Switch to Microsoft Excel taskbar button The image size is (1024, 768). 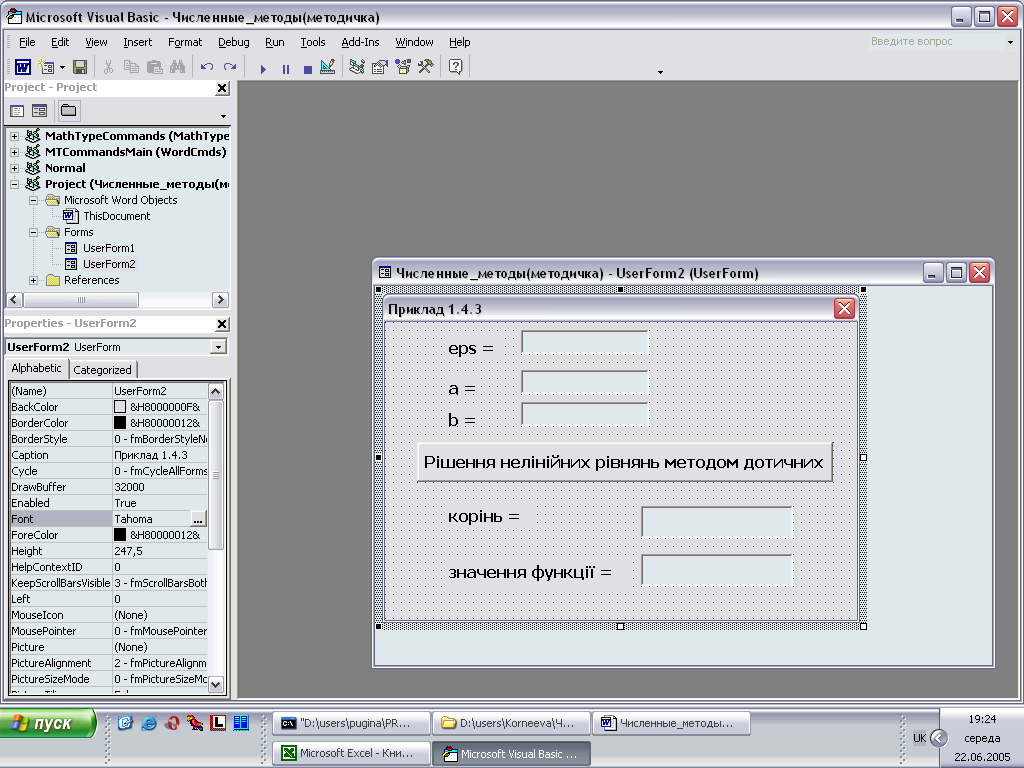pos(352,753)
